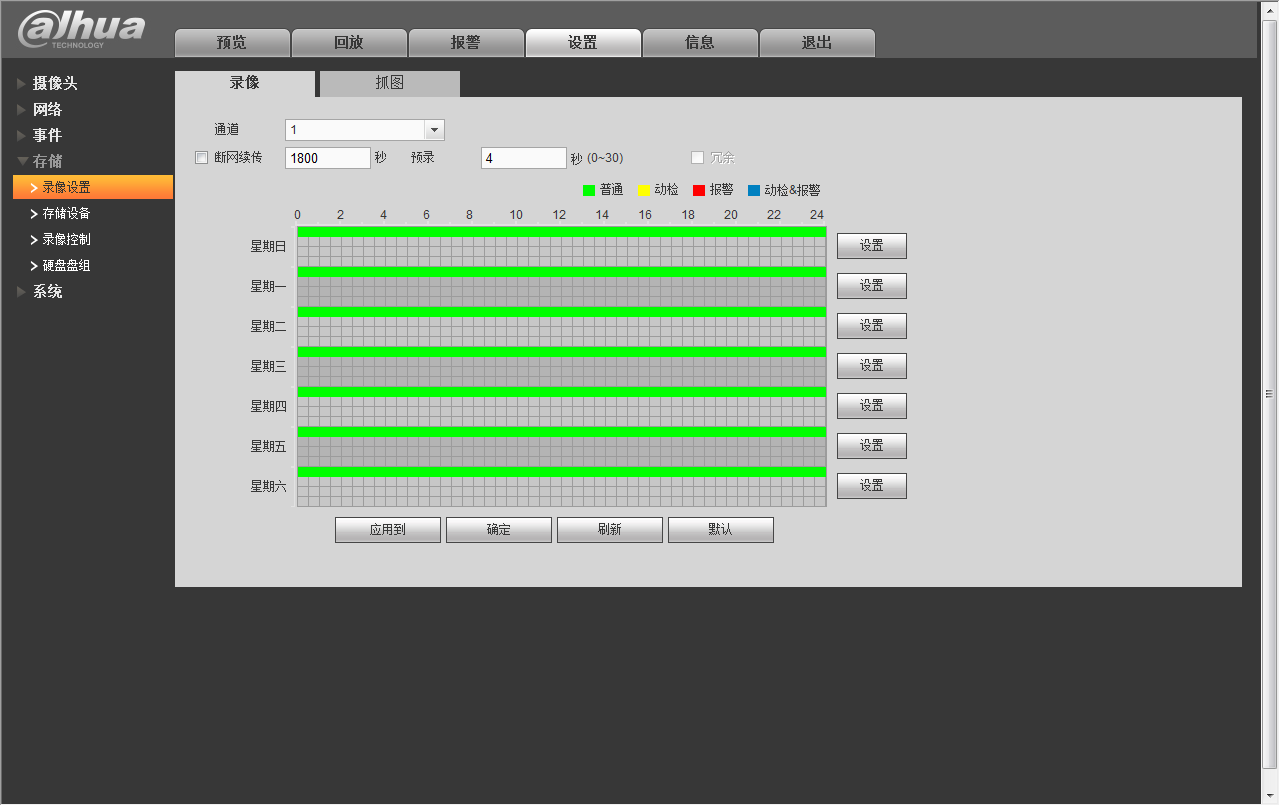Click the Dahua logo icon

(x=81, y=29)
